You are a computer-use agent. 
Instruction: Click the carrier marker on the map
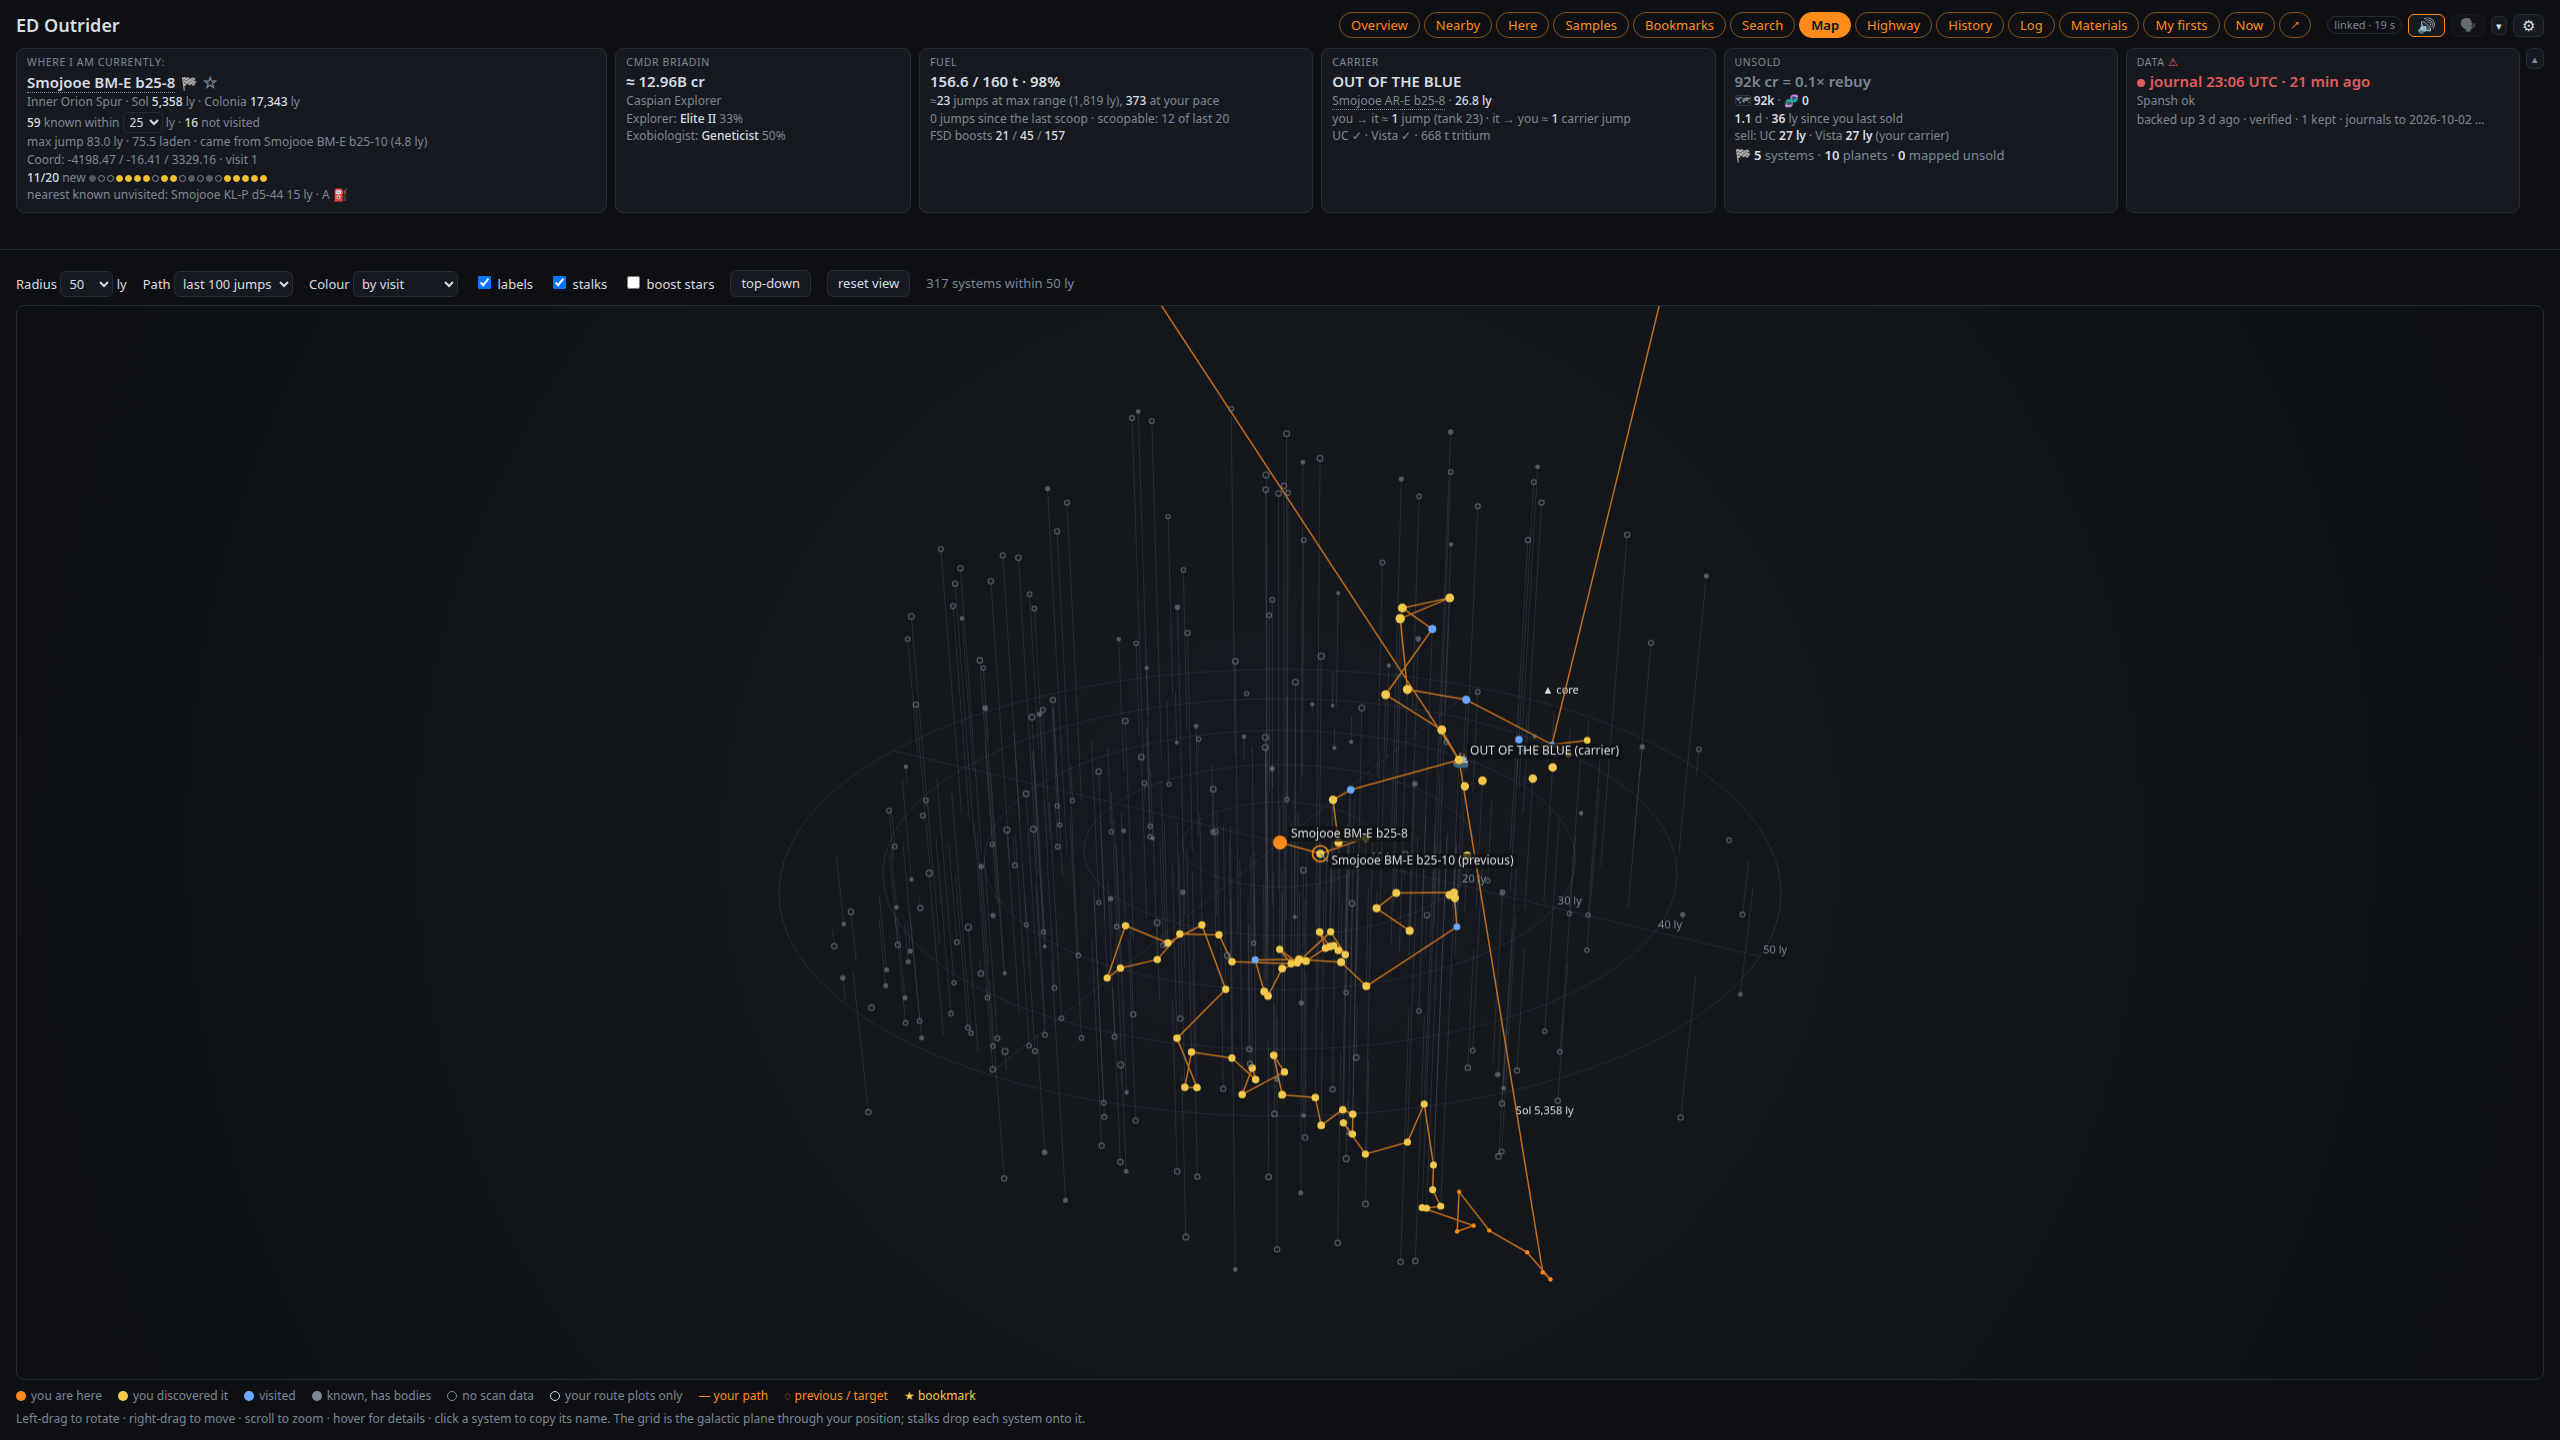pos(1461,762)
